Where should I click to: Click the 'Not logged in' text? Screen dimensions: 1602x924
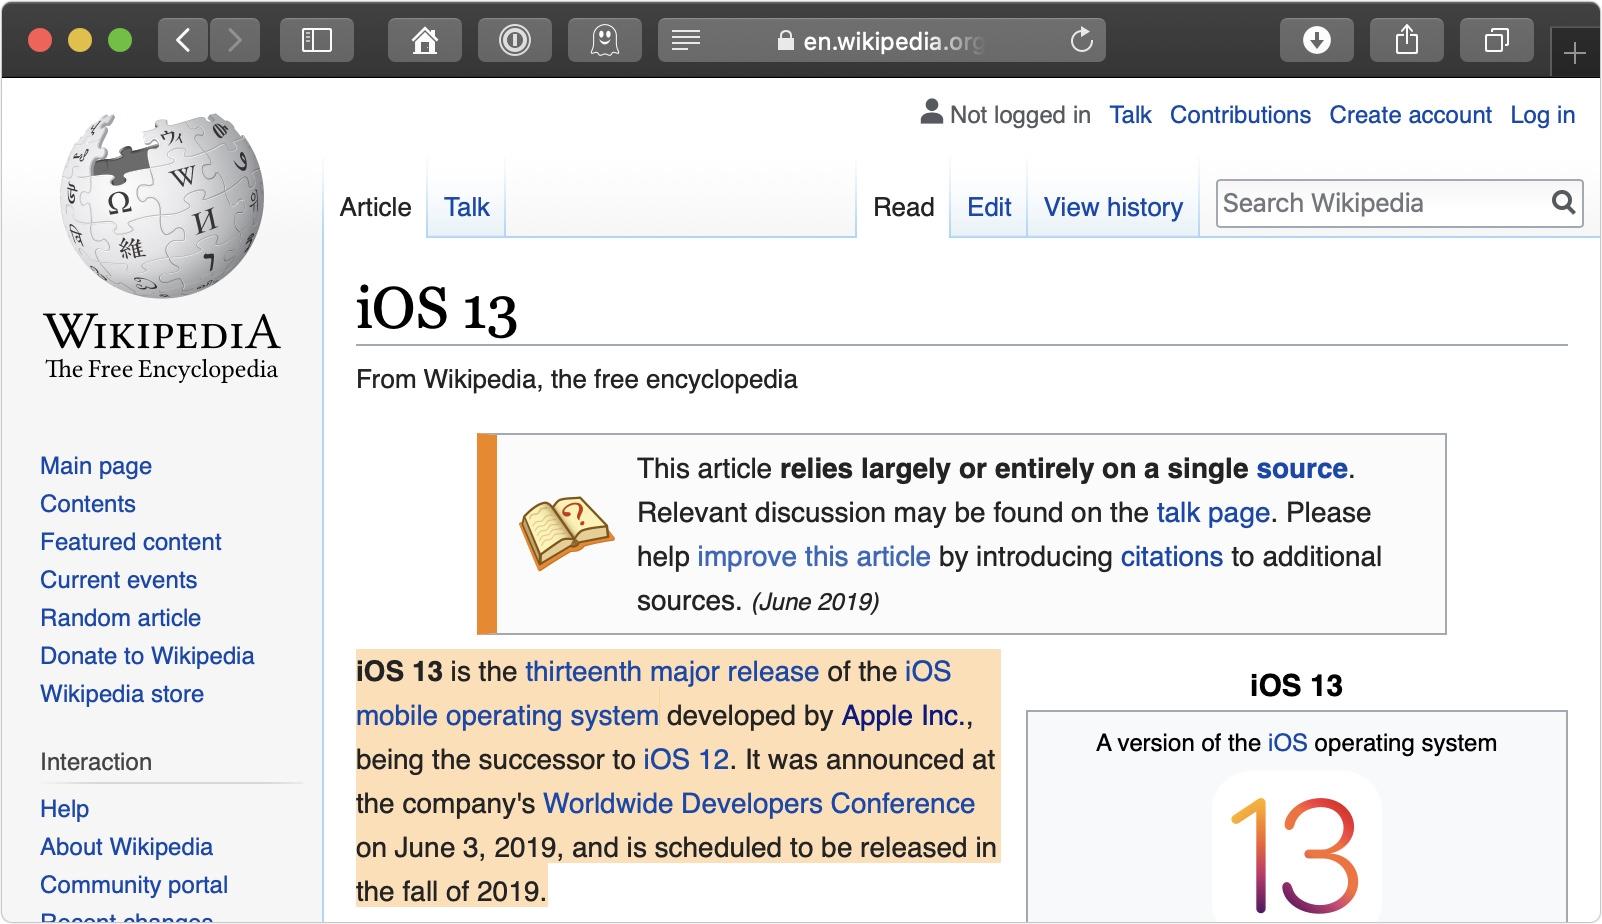pyautogui.click(x=1020, y=115)
